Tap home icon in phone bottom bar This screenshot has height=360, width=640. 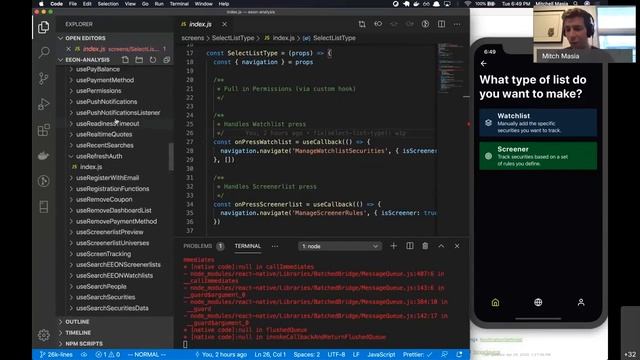495,302
